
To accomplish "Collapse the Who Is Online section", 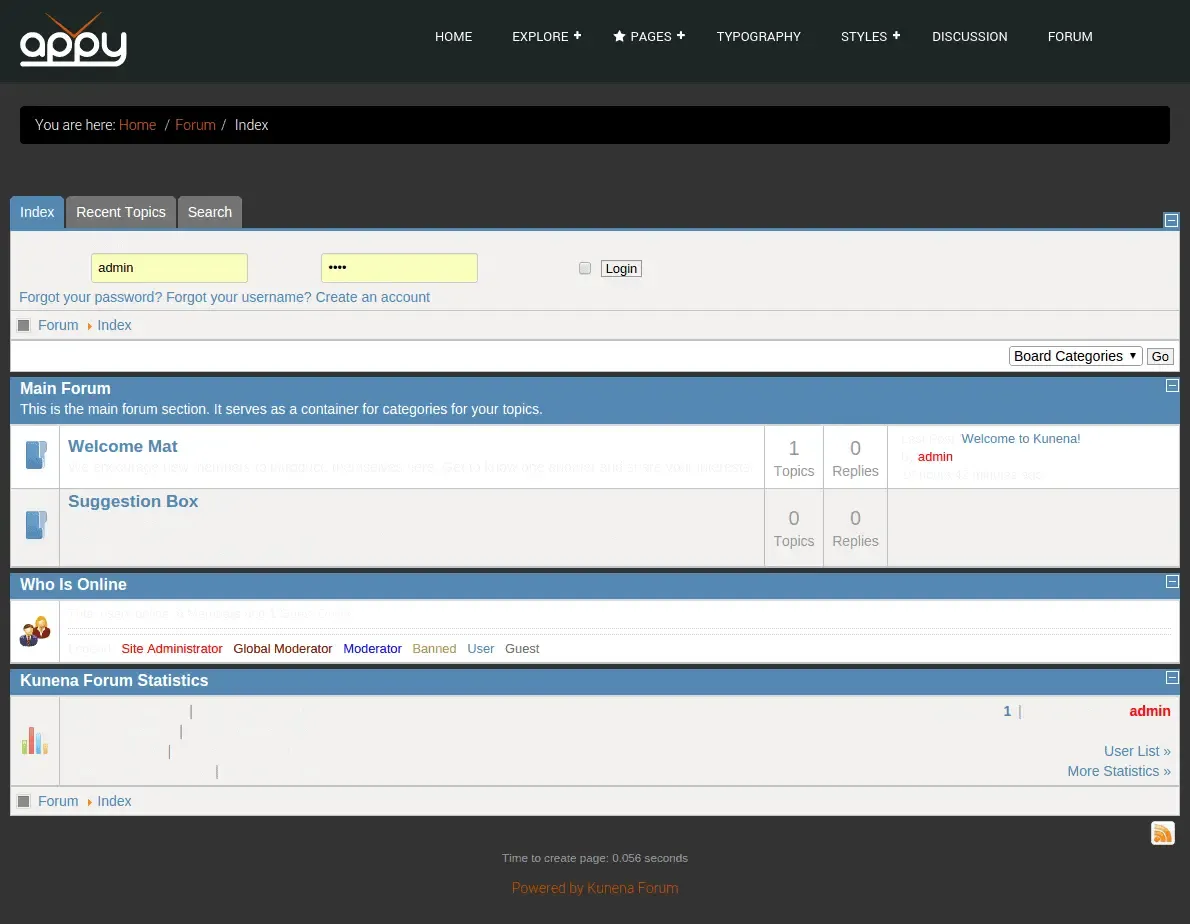I will 1172,582.
